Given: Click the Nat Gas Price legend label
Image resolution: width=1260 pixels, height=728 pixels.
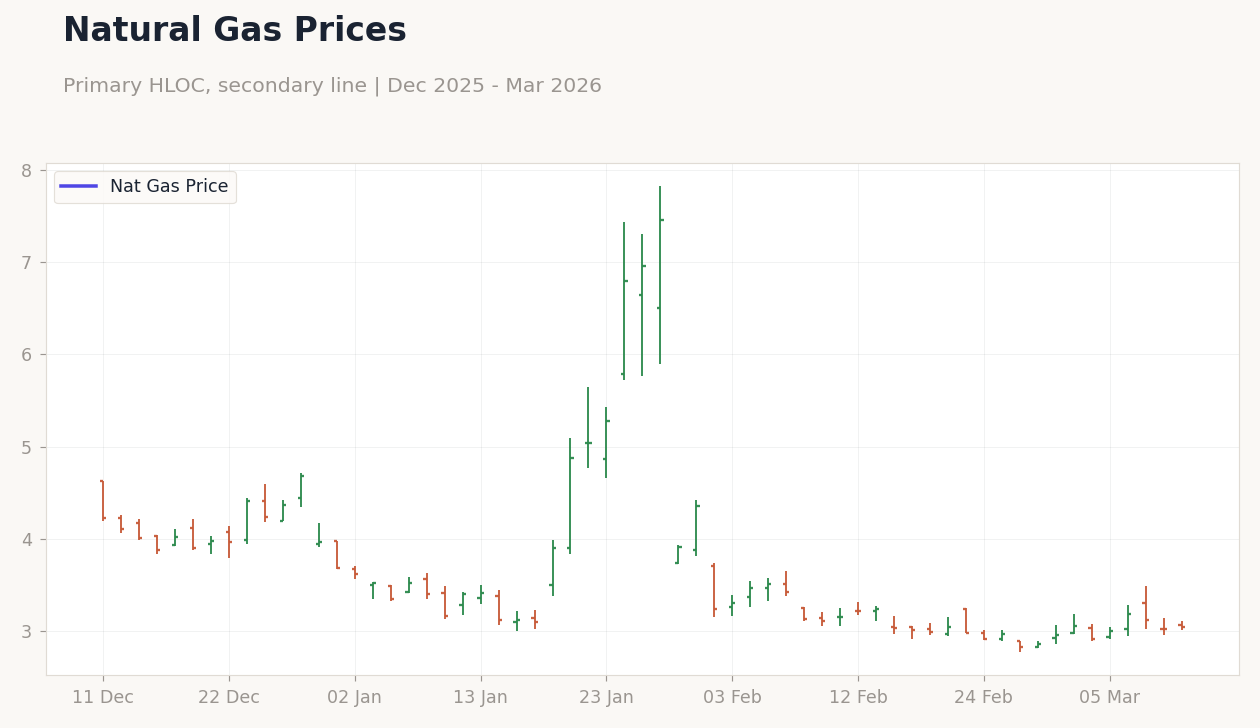Looking at the screenshot, I should click(169, 187).
